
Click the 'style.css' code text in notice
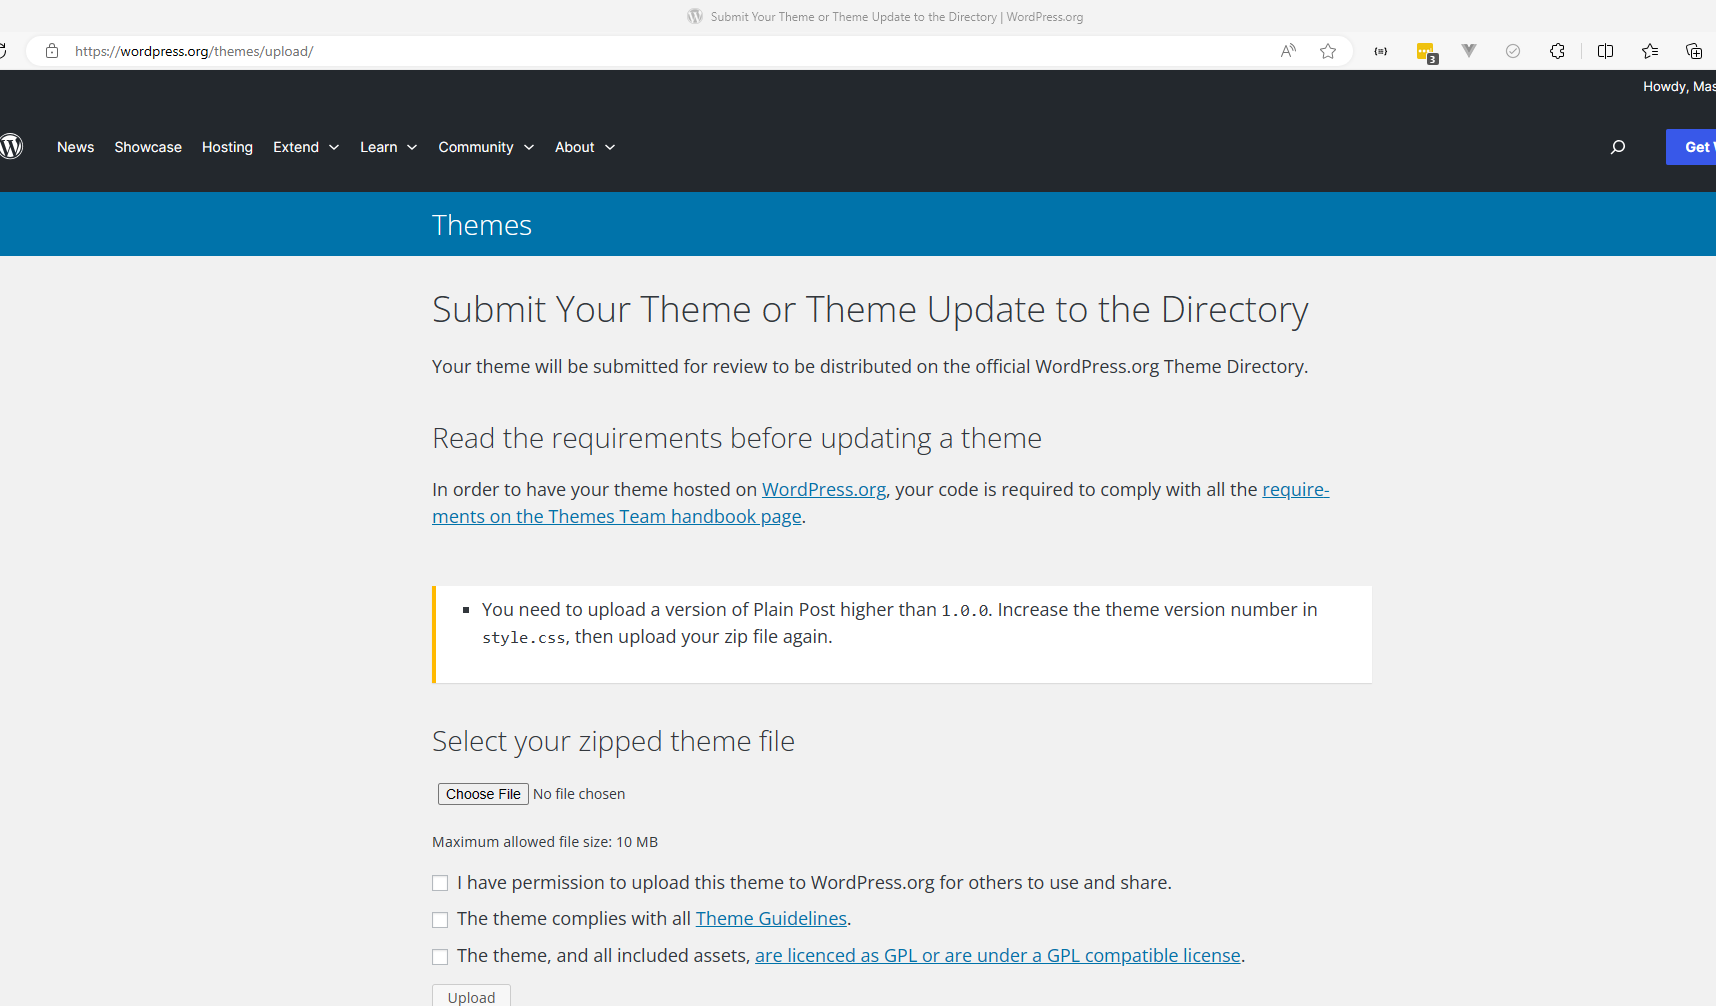[524, 638]
